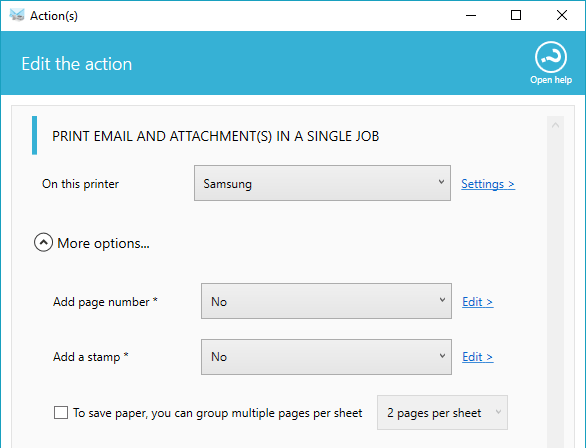The image size is (586, 448).
Task: Close the Action(s) window
Action: tap(562, 15)
